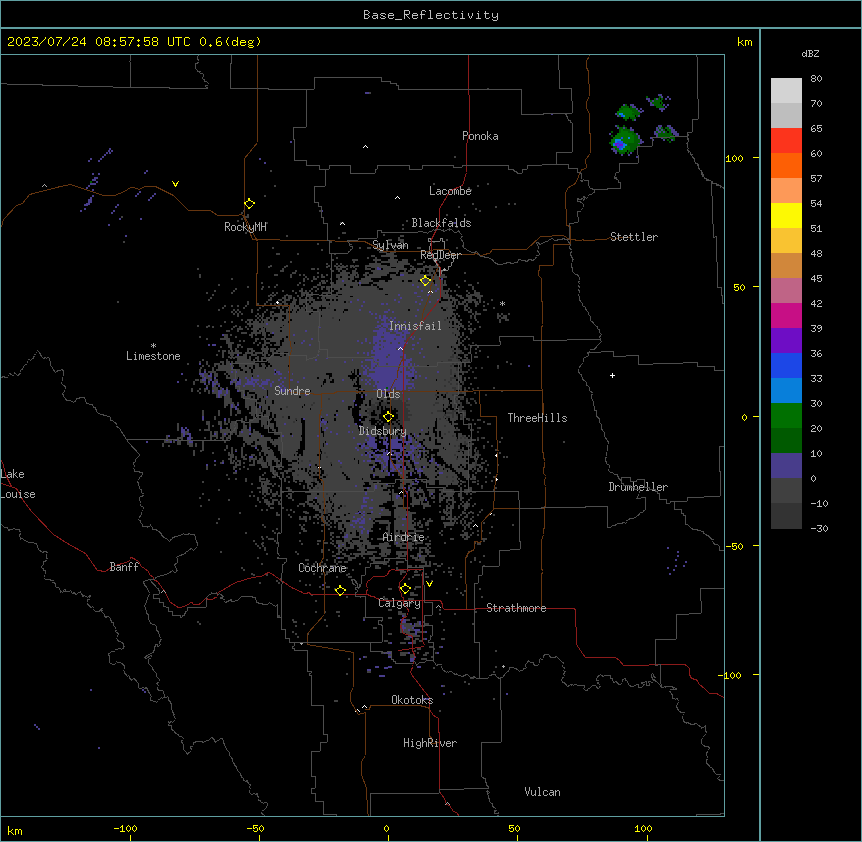Click the Didsbury town label

click(x=383, y=431)
